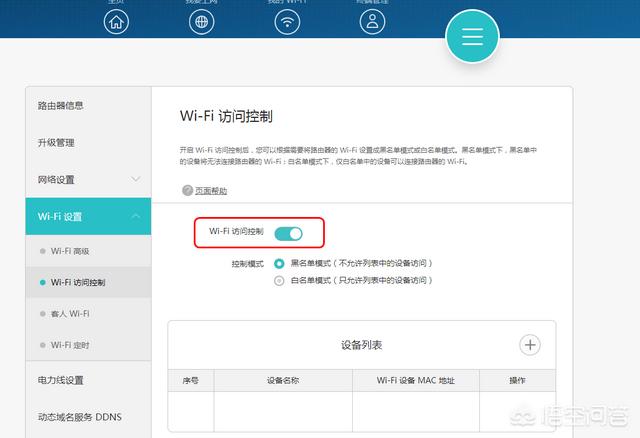Open device management user icon

pos(372,21)
